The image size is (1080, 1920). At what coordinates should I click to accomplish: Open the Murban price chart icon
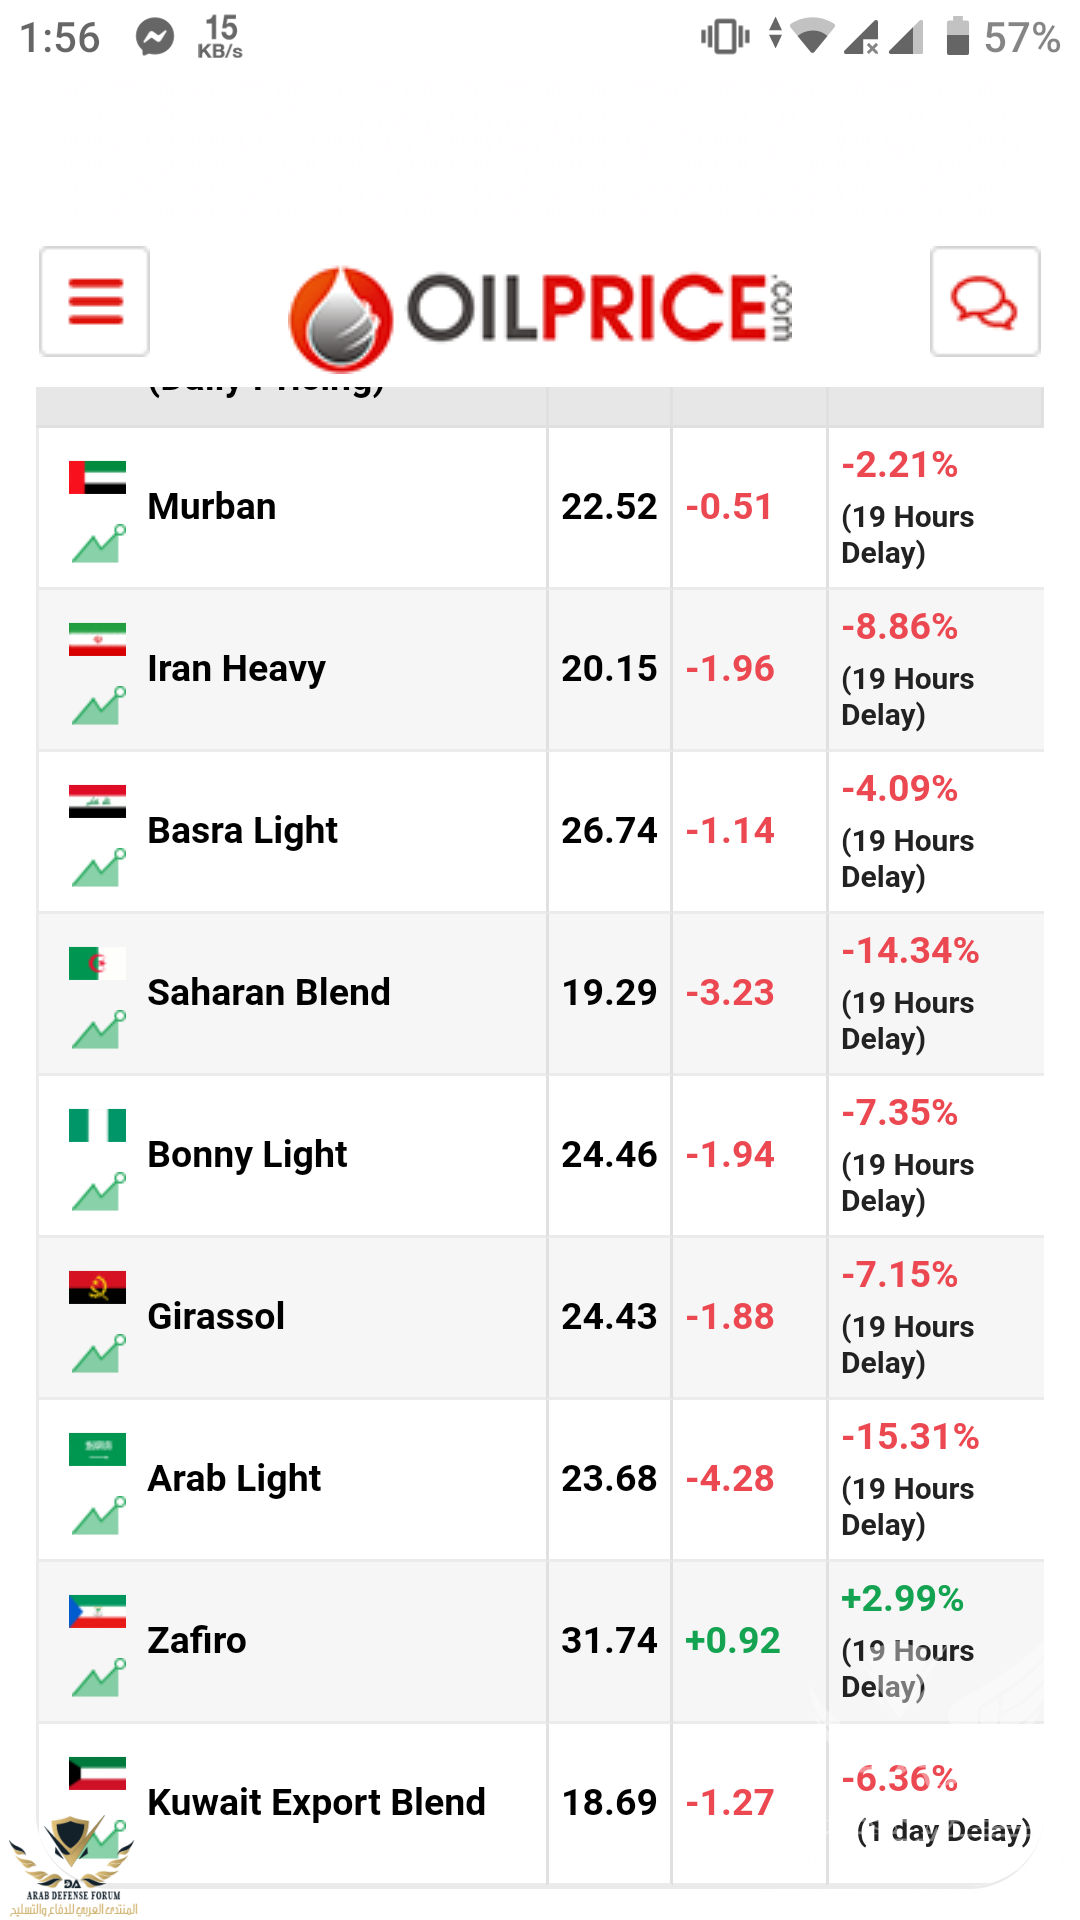98,544
